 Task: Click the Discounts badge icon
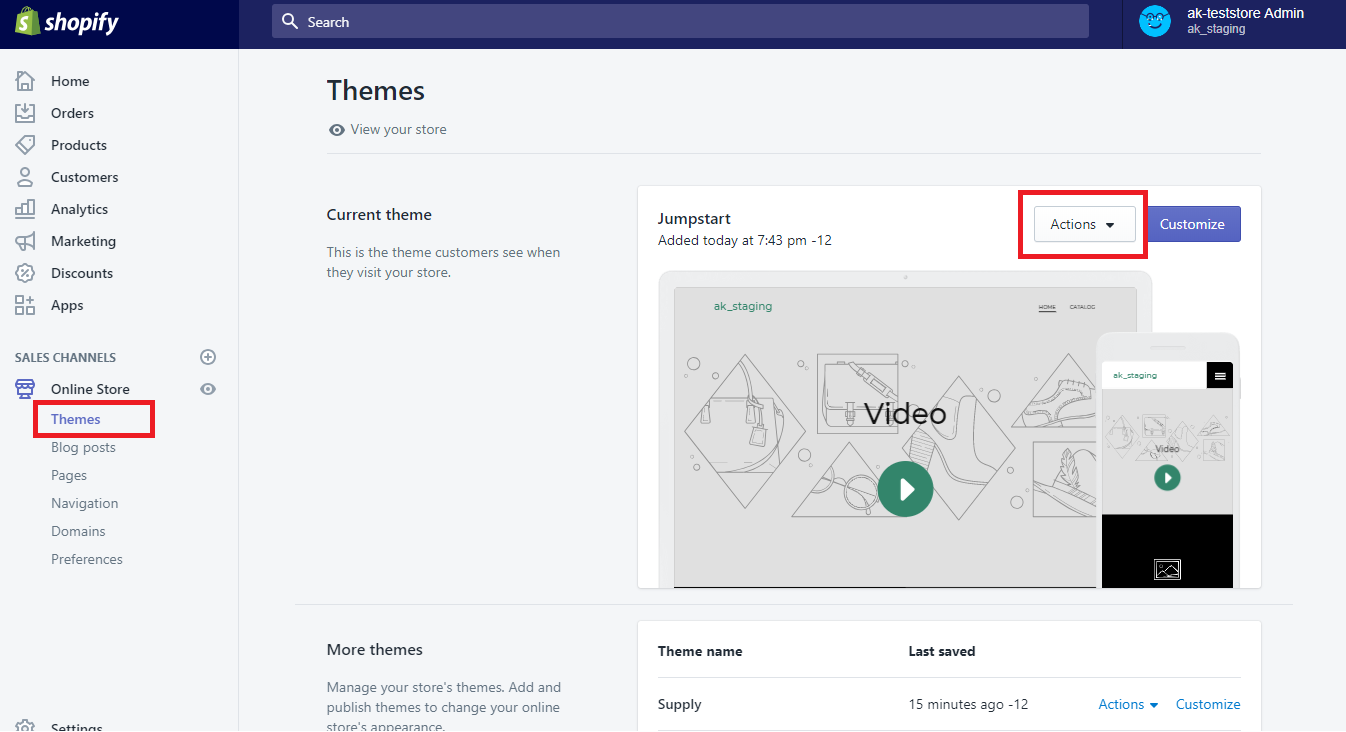pos(25,273)
